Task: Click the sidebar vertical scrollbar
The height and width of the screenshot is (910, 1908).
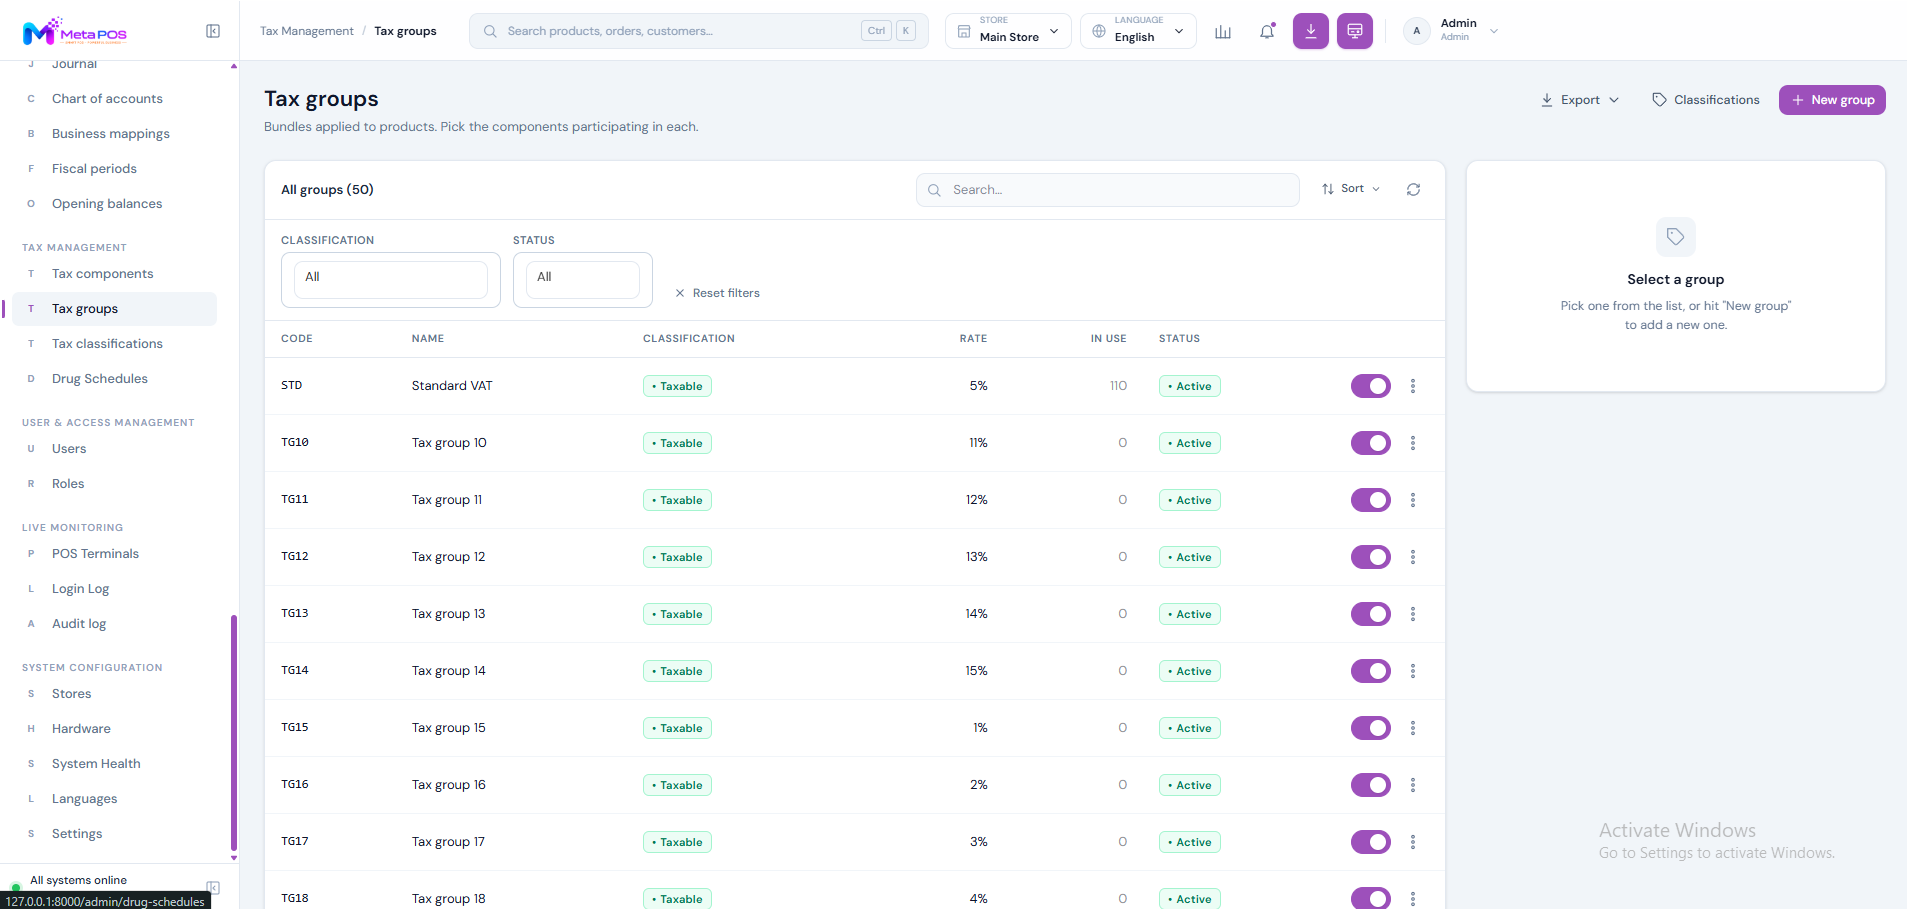Action: coord(234,732)
